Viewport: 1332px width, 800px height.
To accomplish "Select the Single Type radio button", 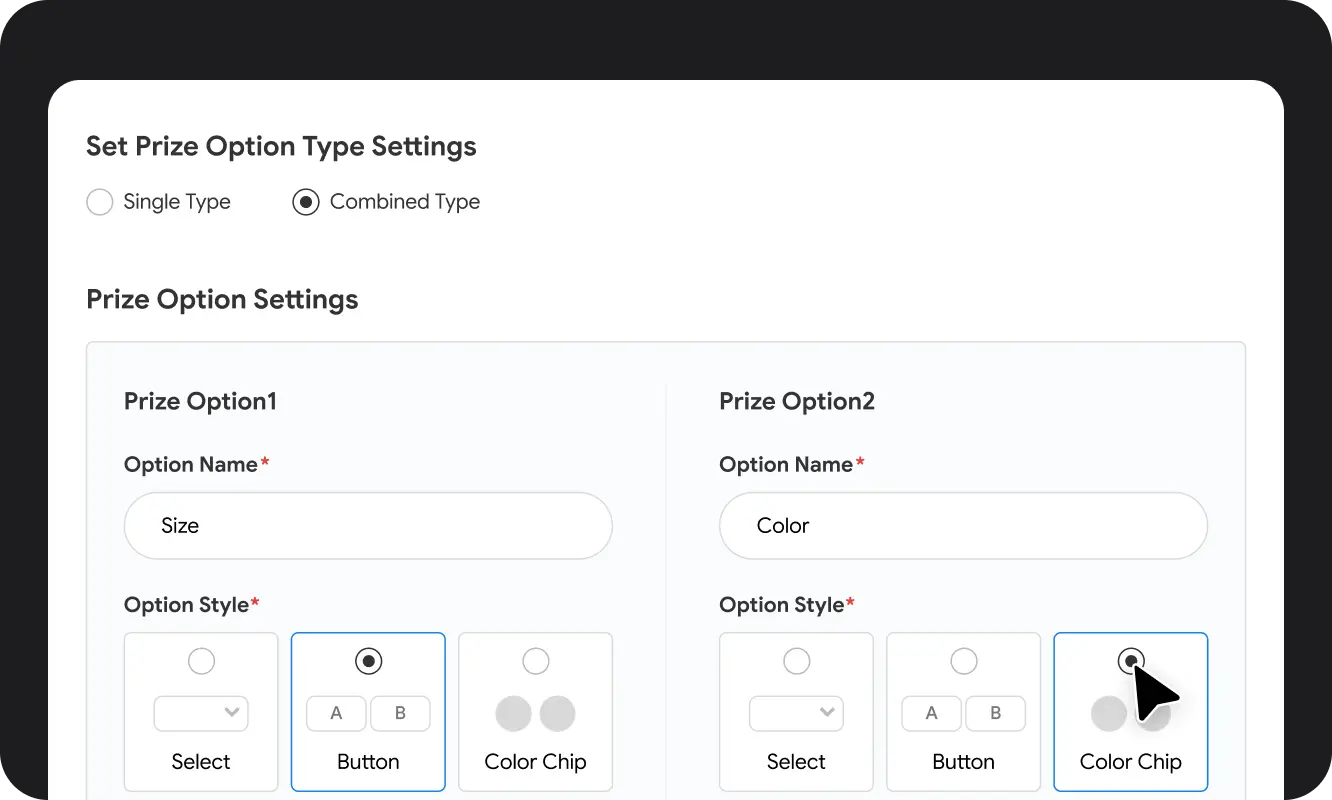I will [100, 203].
